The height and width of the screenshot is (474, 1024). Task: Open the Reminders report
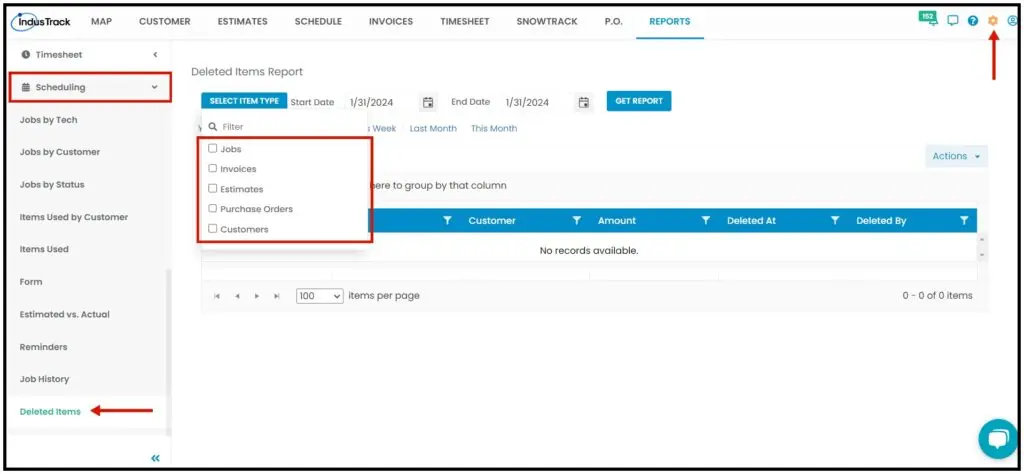point(44,347)
